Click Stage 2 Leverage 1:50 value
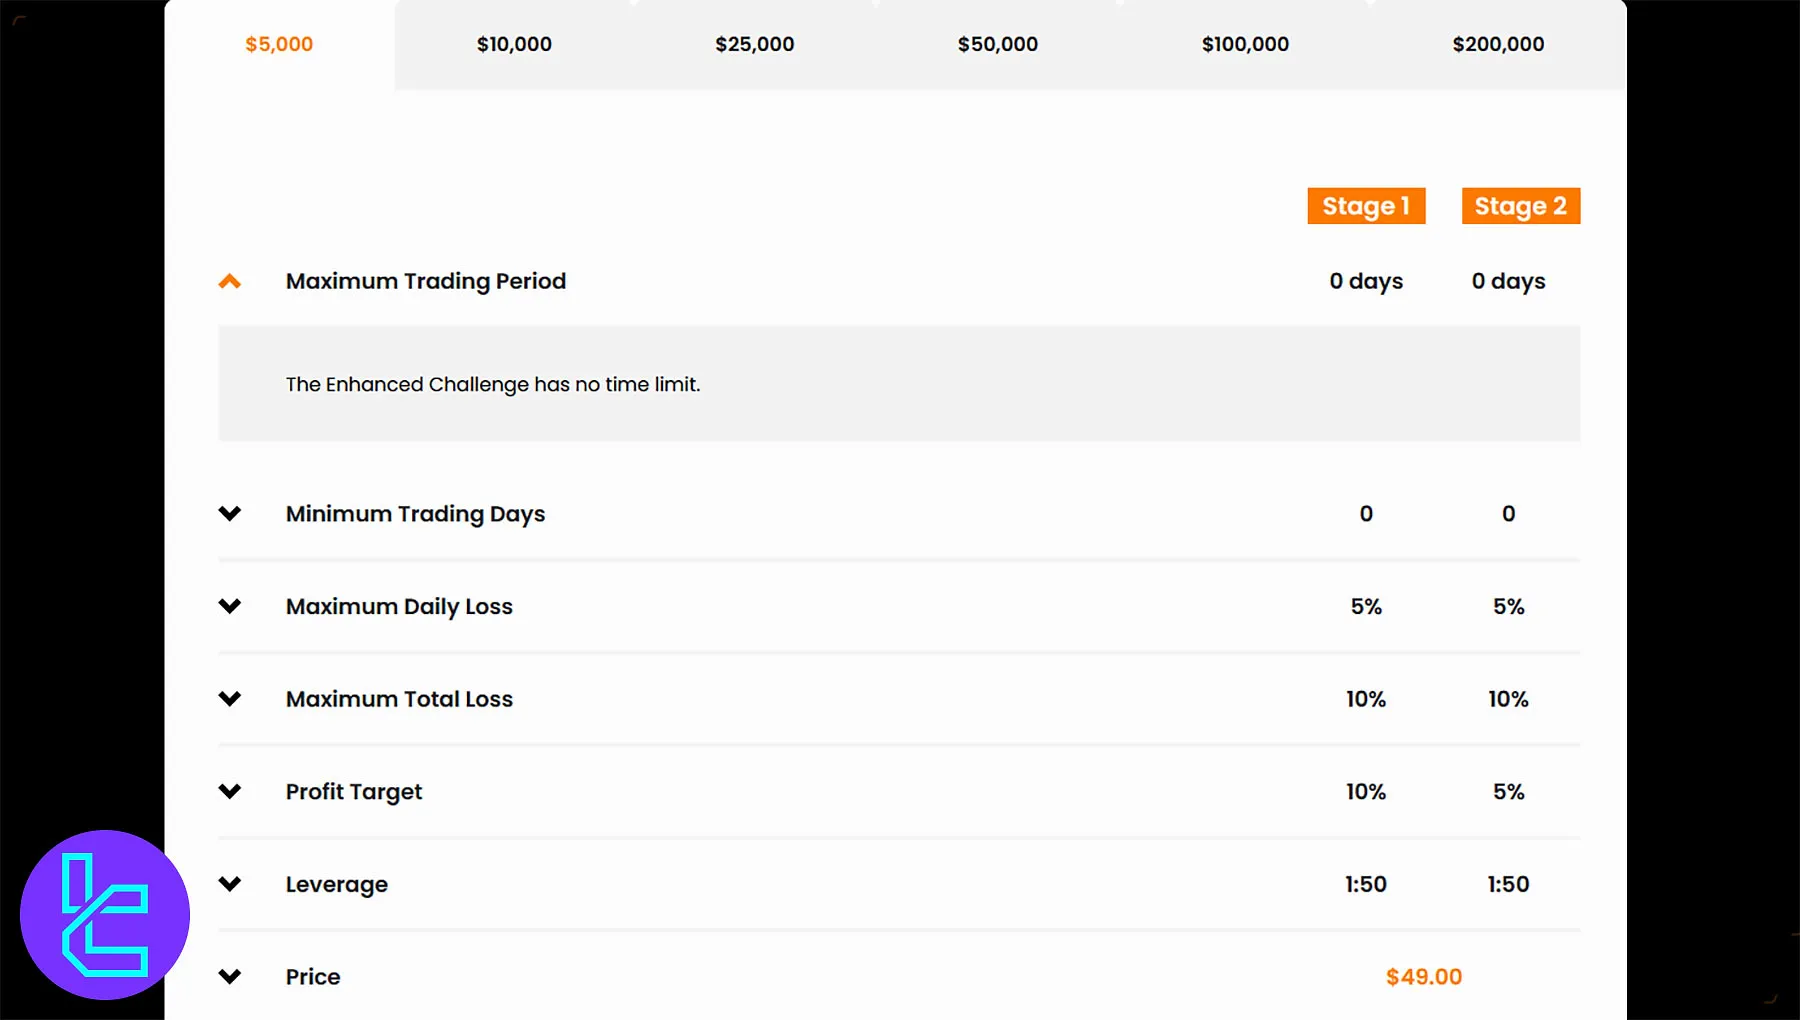Screen dimensions: 1800x1020 click(x=1508, y=884)
